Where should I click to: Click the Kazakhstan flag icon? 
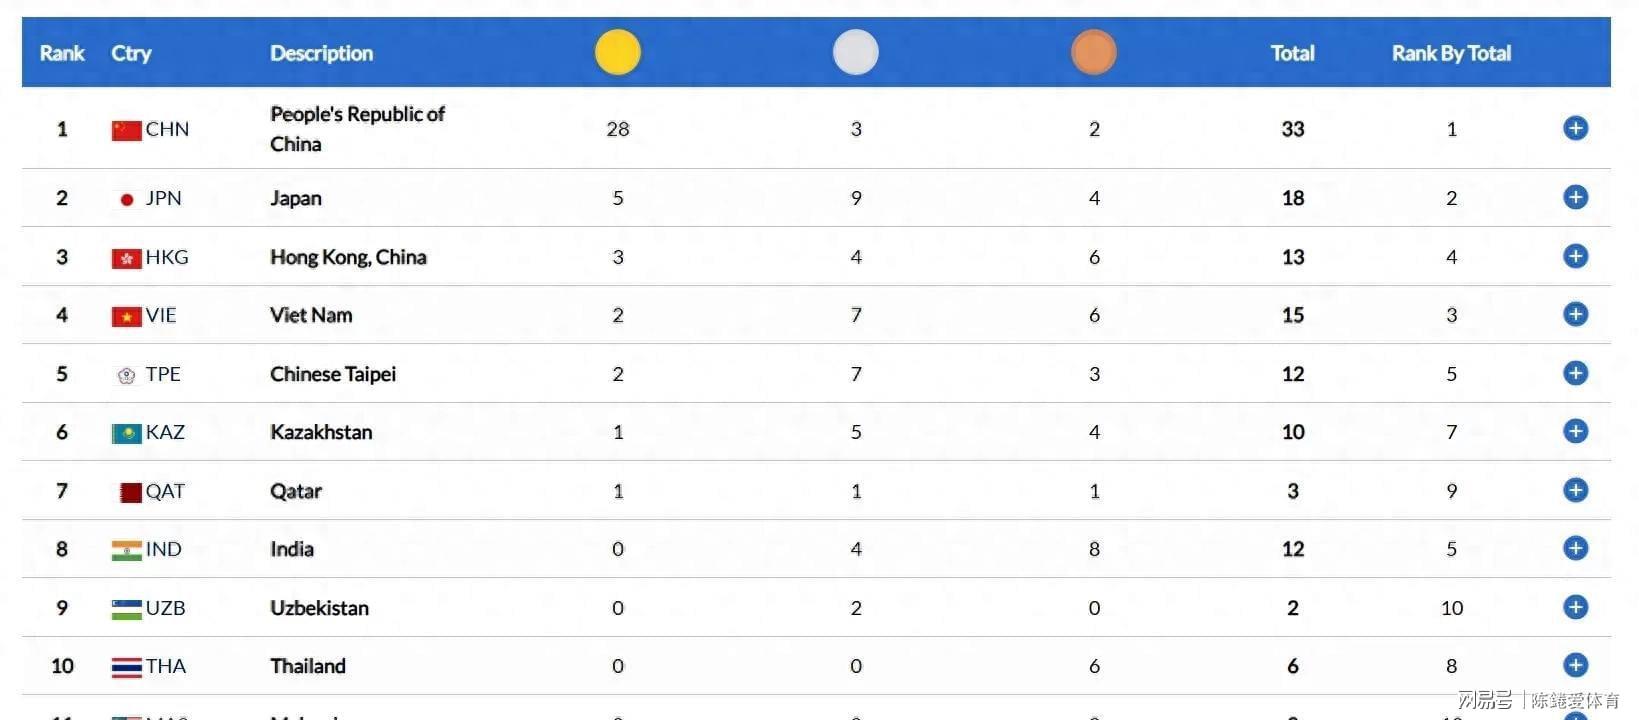(x=126, y=433)
